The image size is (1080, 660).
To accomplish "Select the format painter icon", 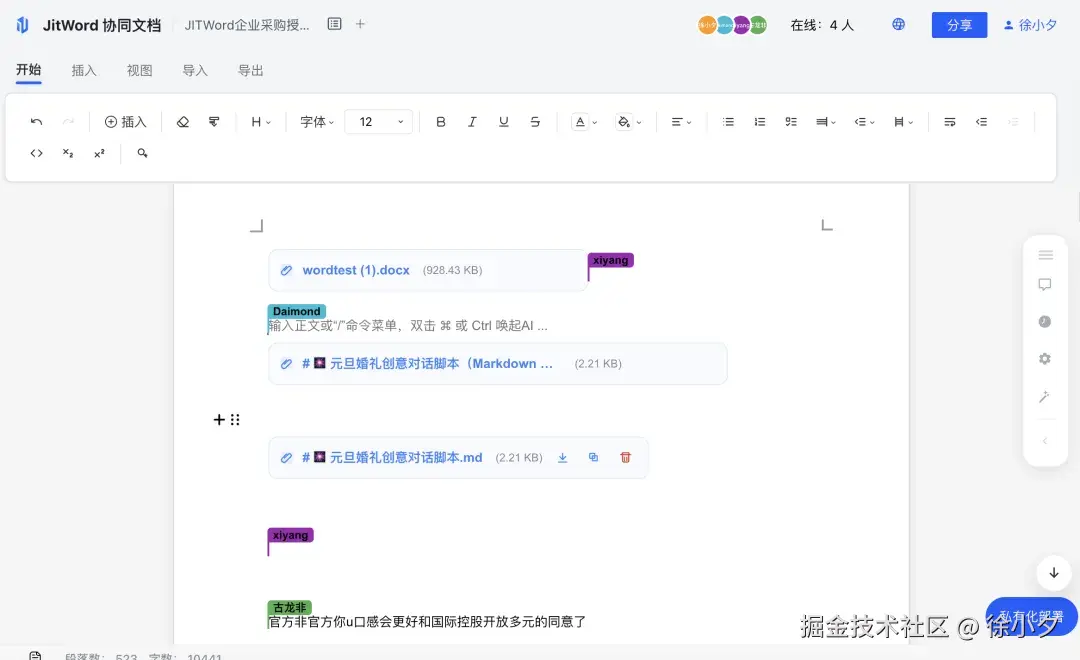I will point(214,121).
